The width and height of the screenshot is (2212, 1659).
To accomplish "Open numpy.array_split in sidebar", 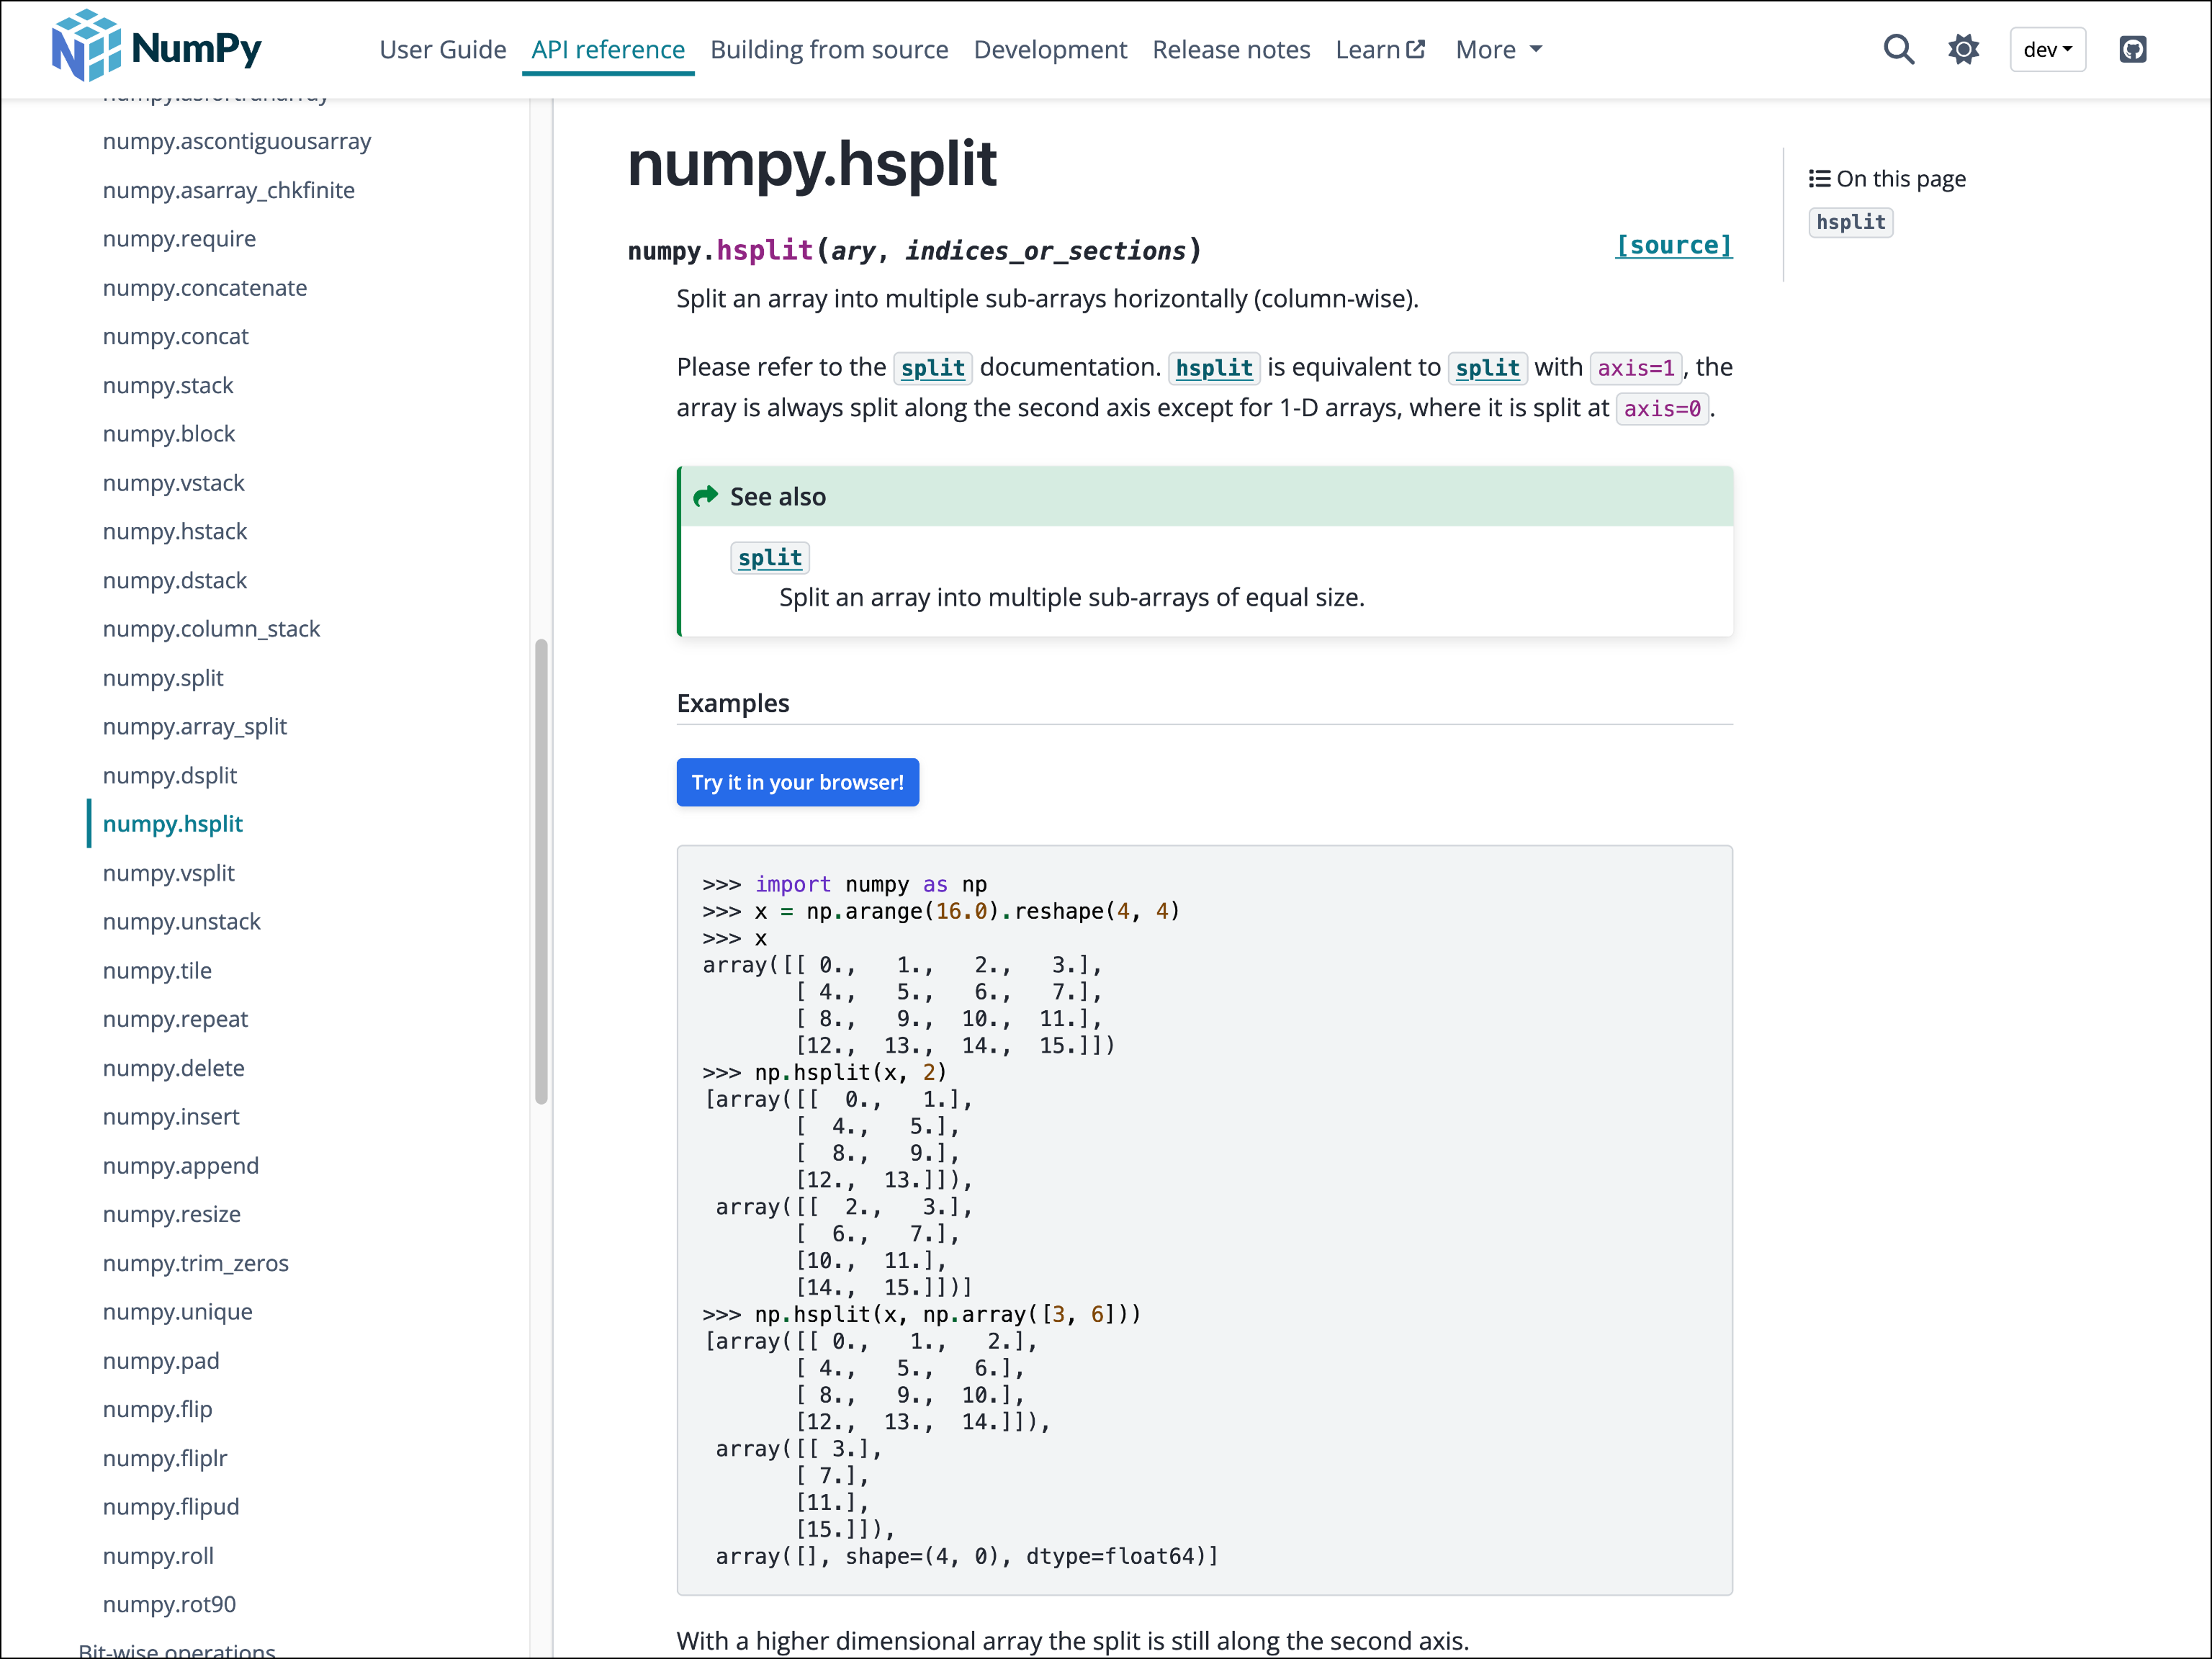I will point(195,726).
